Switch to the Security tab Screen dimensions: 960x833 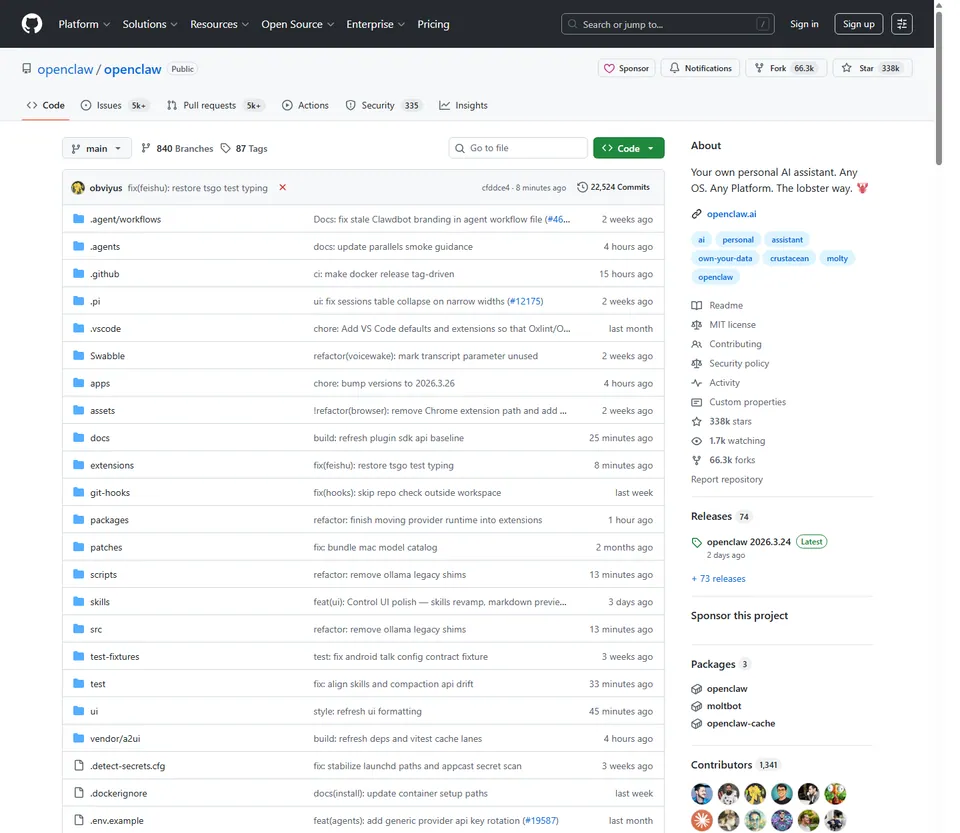[x=384, y=105]
